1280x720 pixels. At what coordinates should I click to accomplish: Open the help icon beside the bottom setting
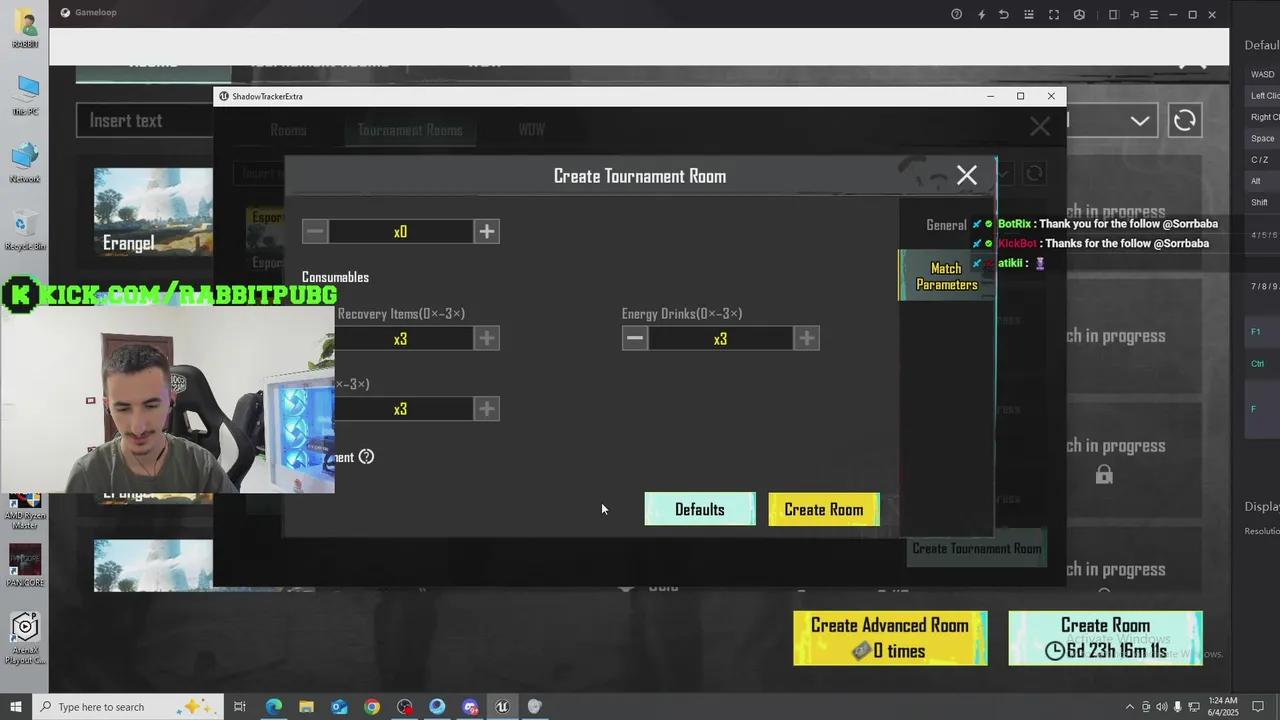pyautogui.click(x=366, y=457)
